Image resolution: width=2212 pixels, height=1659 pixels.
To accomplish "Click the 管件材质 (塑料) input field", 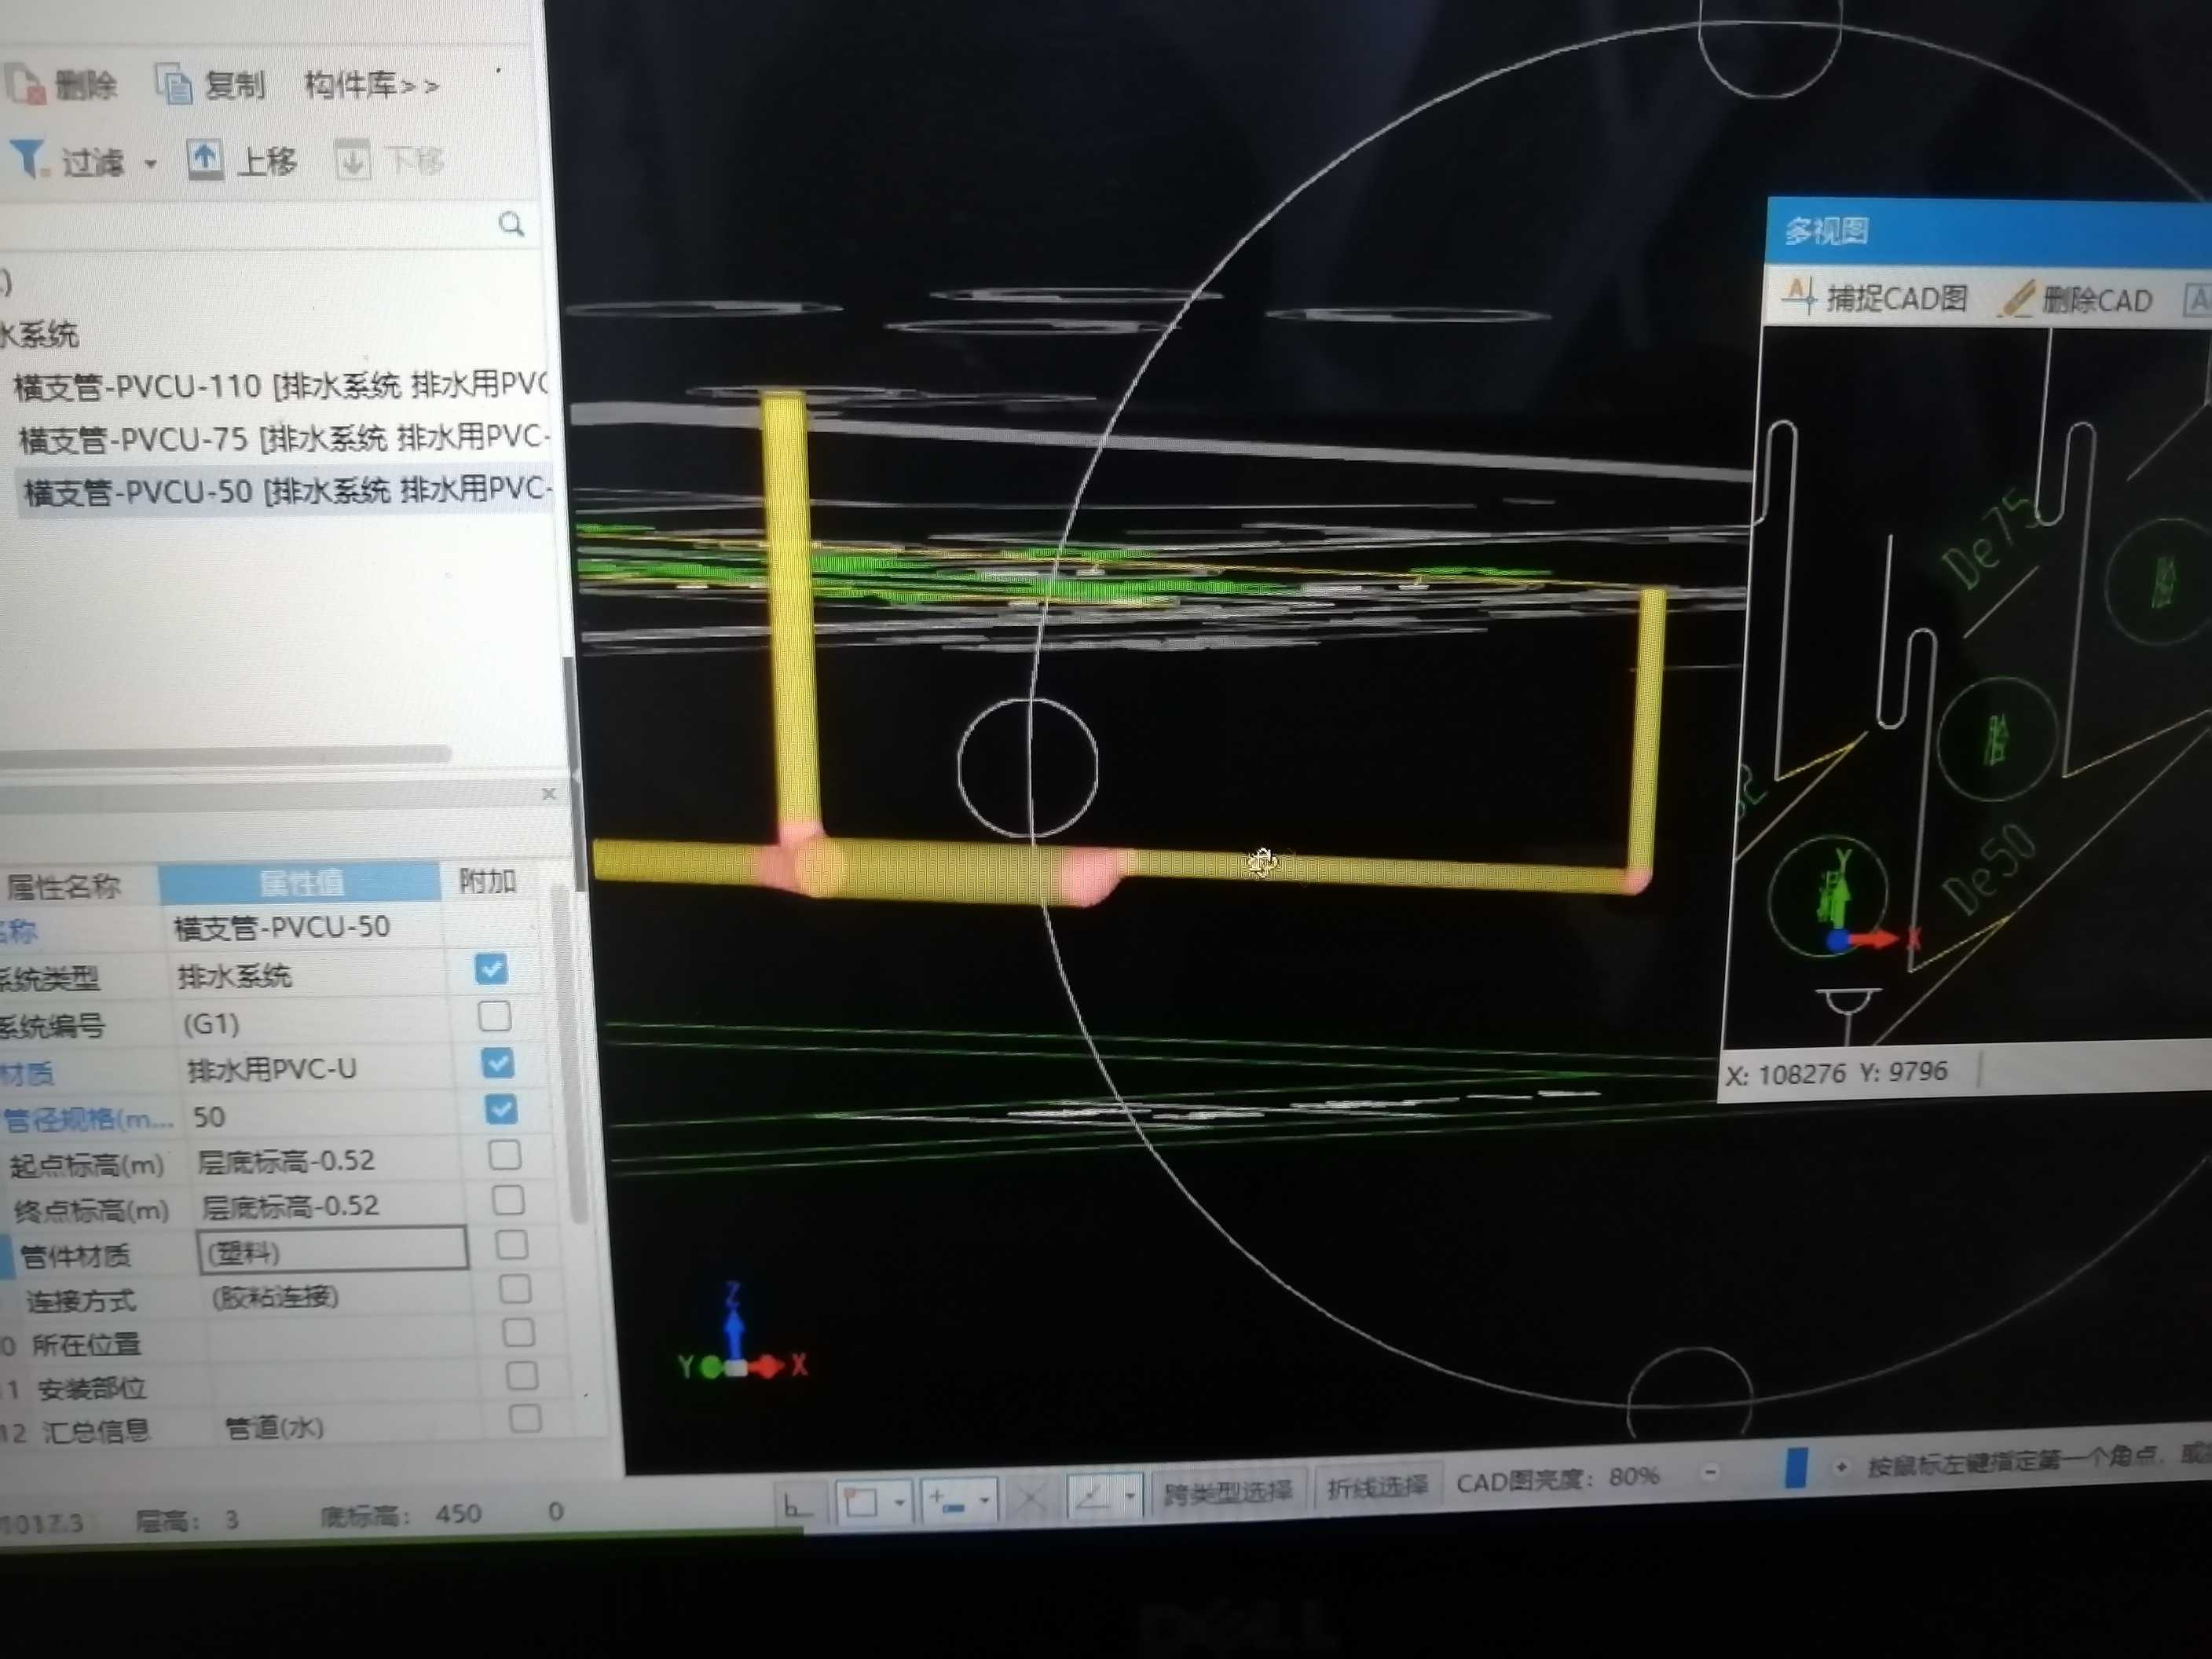I will pos(333,1251).
